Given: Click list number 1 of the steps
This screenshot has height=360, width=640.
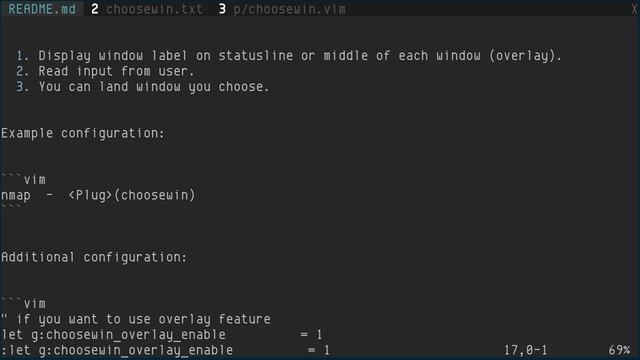Looking at the screenshot, I should pyautogui.click(x=22, y=56).
